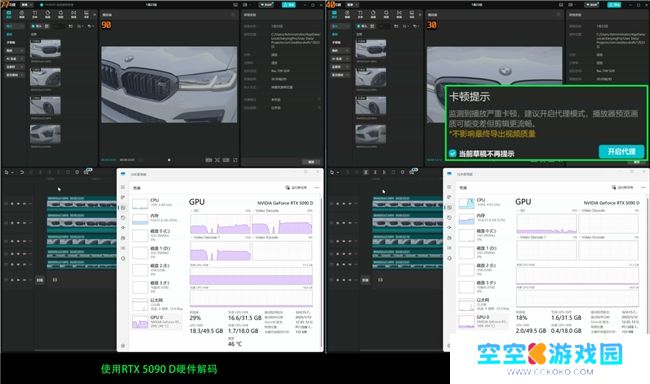This screenshot has width=650, height=384.
Task: Toggle lock on second track in left timeline
Action: (12, 223)
